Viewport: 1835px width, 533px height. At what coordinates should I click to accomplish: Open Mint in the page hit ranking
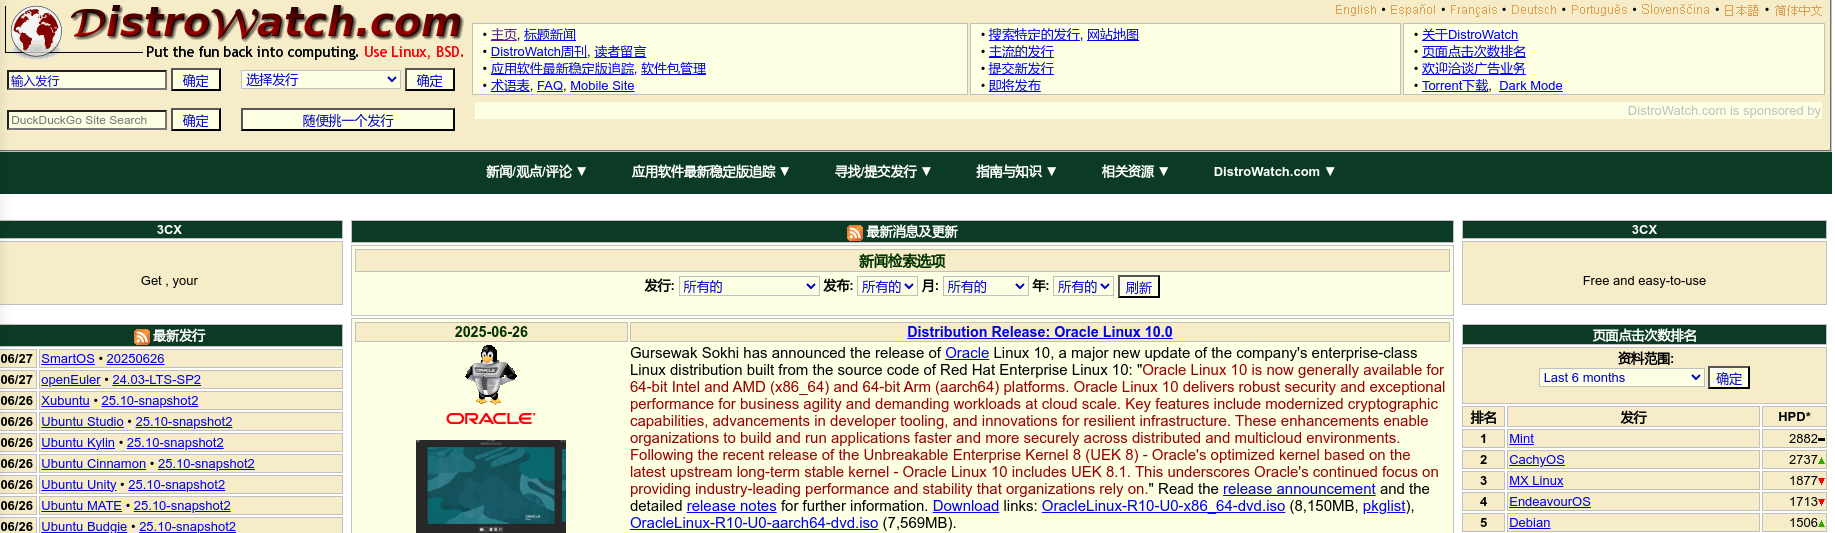(1521, 439)
